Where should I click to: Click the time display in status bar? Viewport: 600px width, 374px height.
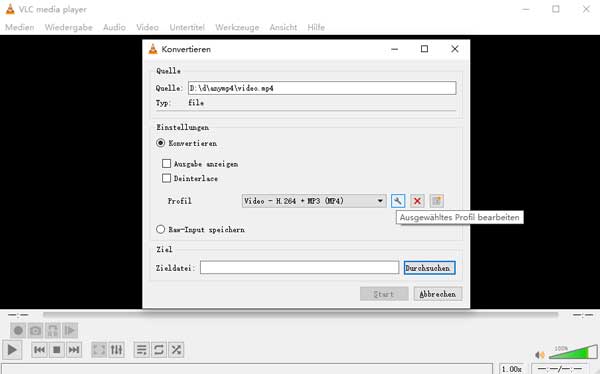[559, 369]
